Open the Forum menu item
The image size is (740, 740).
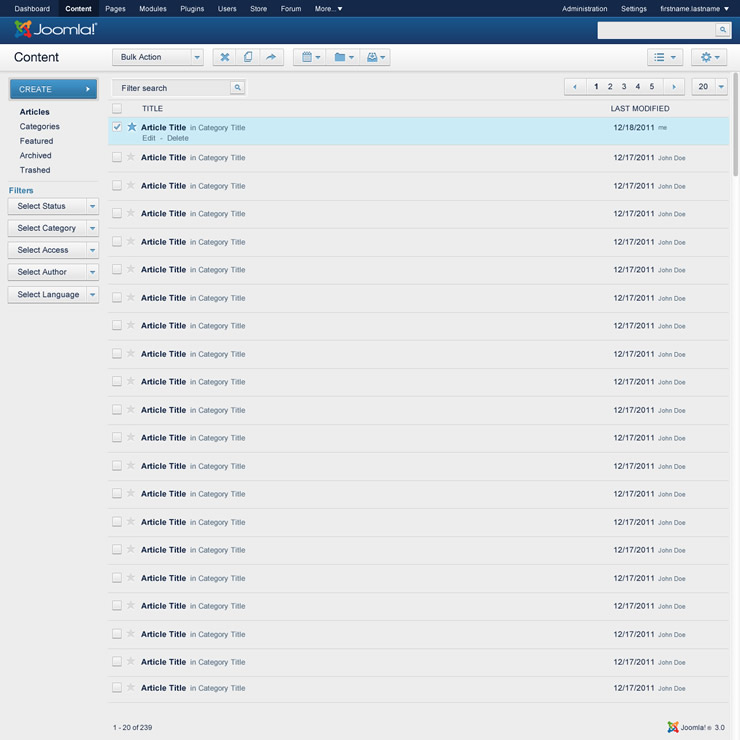[291, 8]
